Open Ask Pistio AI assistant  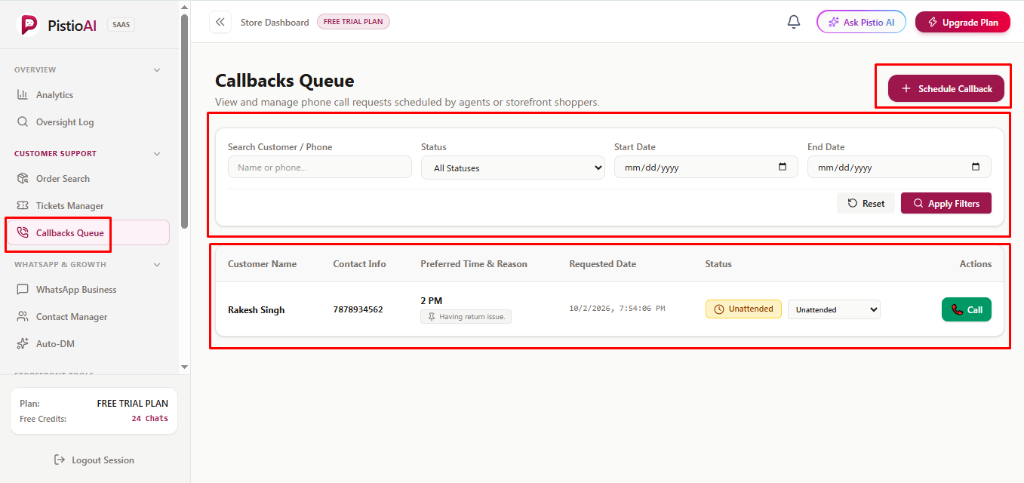[x=861, y=22]
